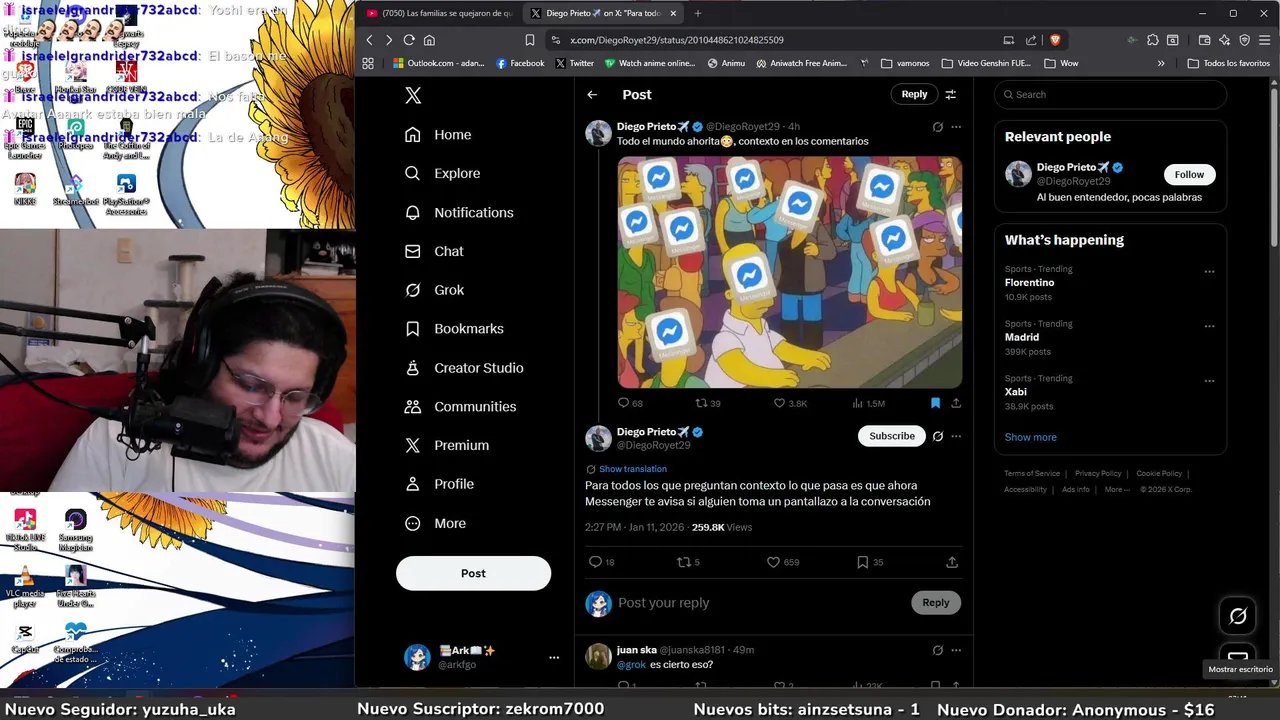Click the Reply button in Post header

tap(914, 94)
